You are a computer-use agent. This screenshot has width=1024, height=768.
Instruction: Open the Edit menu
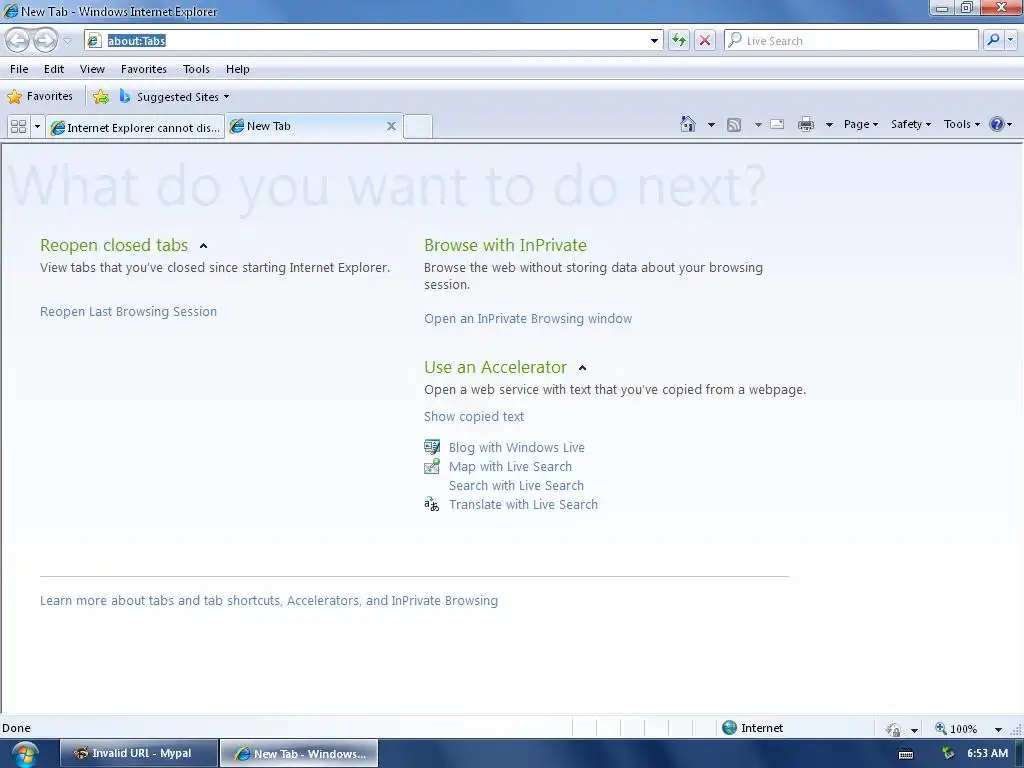(x=54, y=69)
